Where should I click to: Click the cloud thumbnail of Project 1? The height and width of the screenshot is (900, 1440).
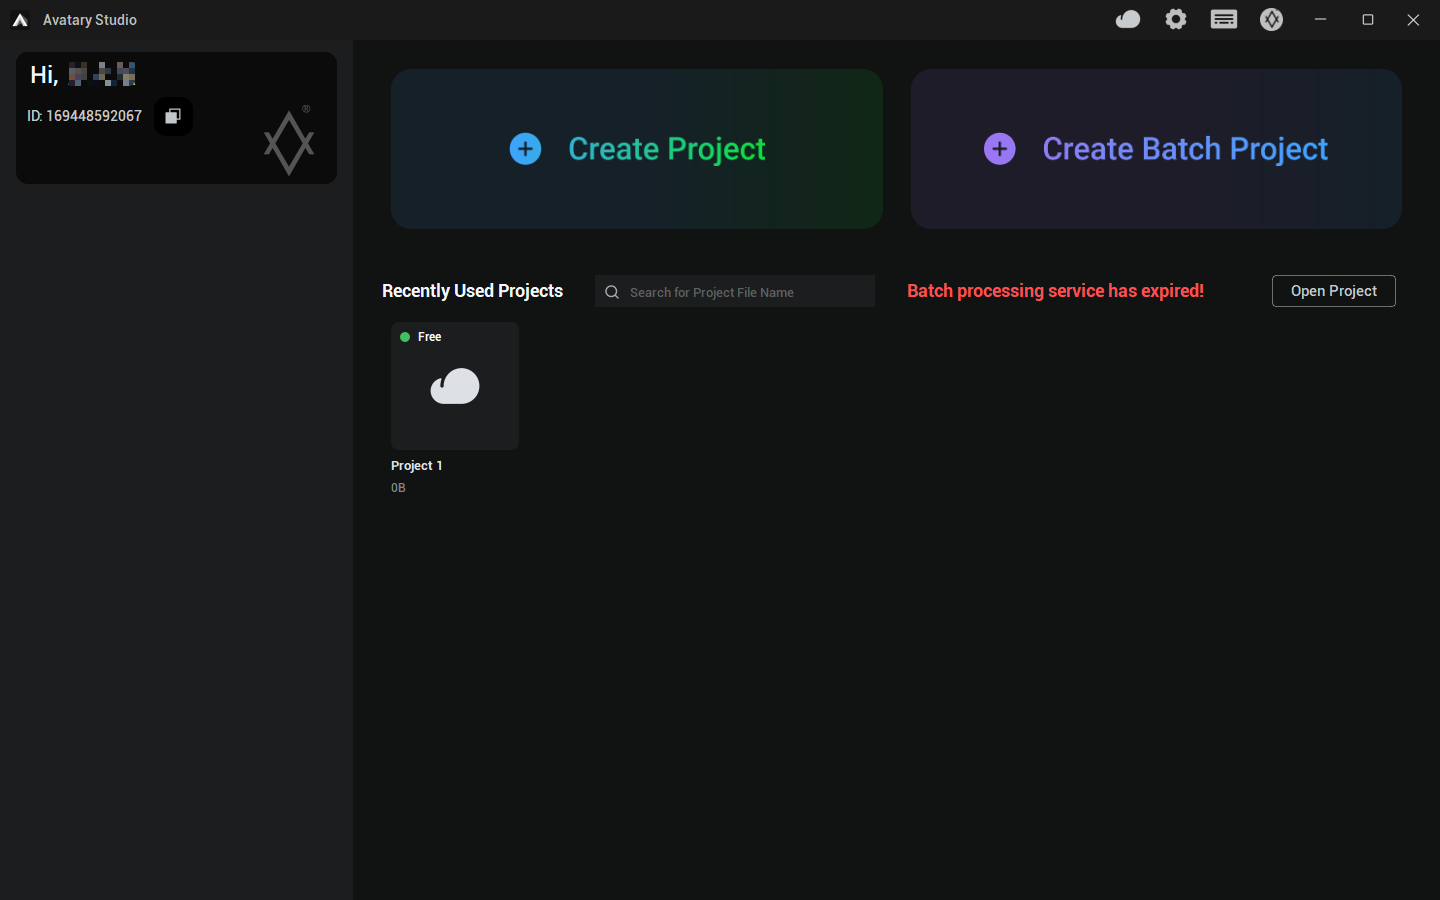pyautogui.click(x=455, y=386)
